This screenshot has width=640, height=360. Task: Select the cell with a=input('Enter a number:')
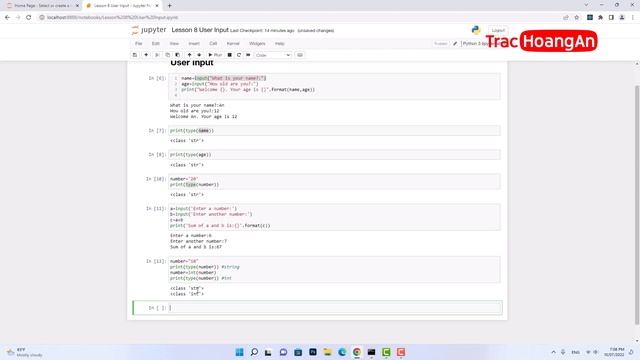click(x=334, y=217)
